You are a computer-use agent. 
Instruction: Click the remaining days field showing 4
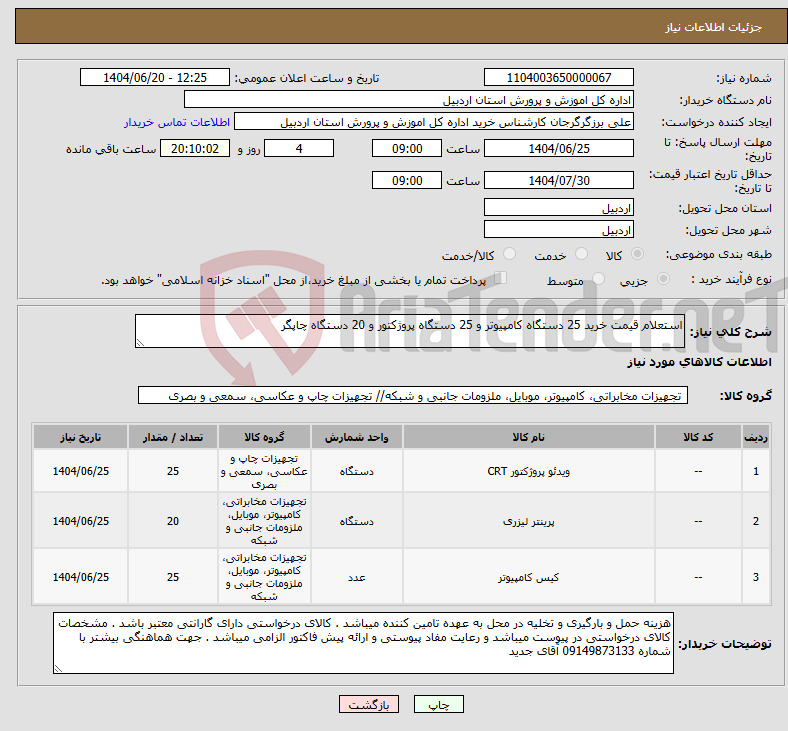(299, 148)
